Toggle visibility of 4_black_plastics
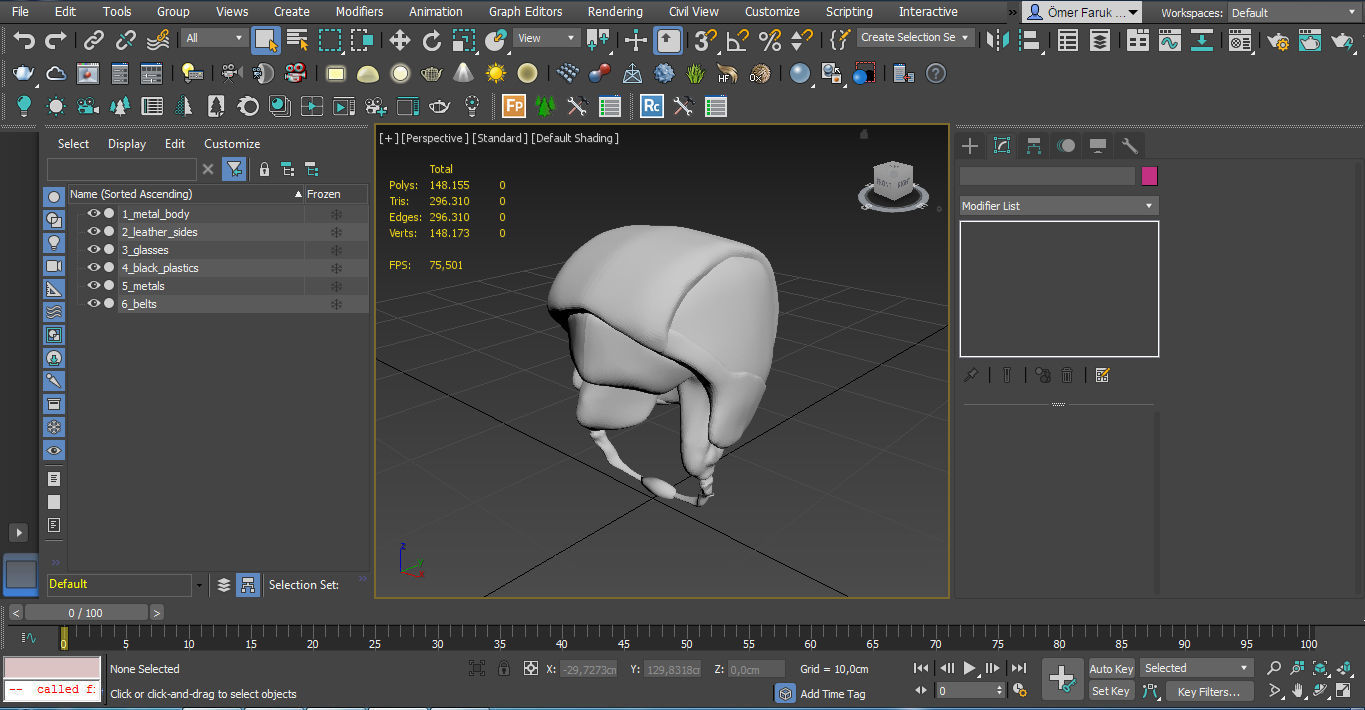Image resolution: width=1365 pixels, height=710 pixels. click(x=93, y=268)
